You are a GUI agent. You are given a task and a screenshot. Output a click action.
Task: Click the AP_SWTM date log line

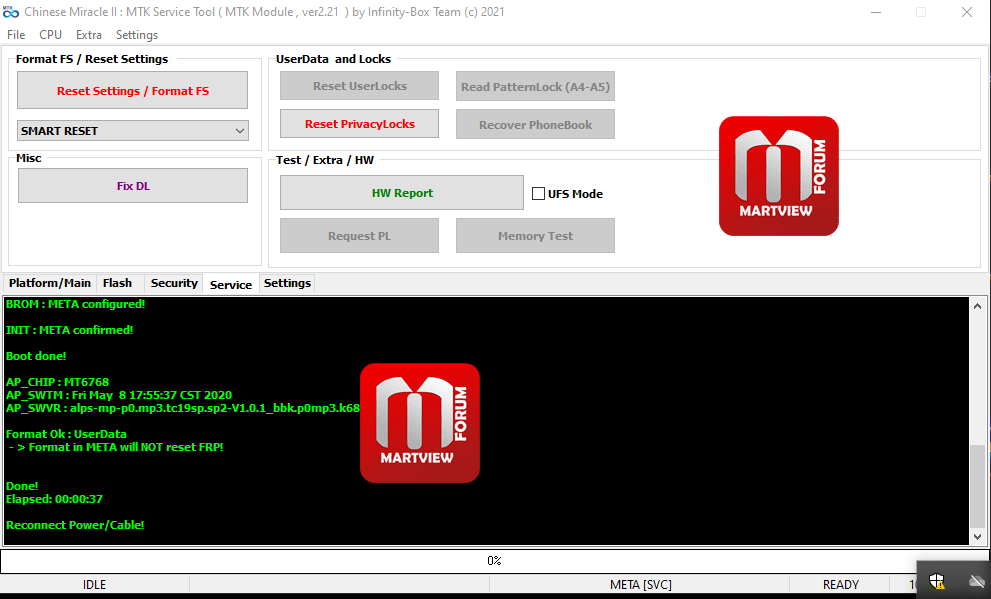click(119, 395)
